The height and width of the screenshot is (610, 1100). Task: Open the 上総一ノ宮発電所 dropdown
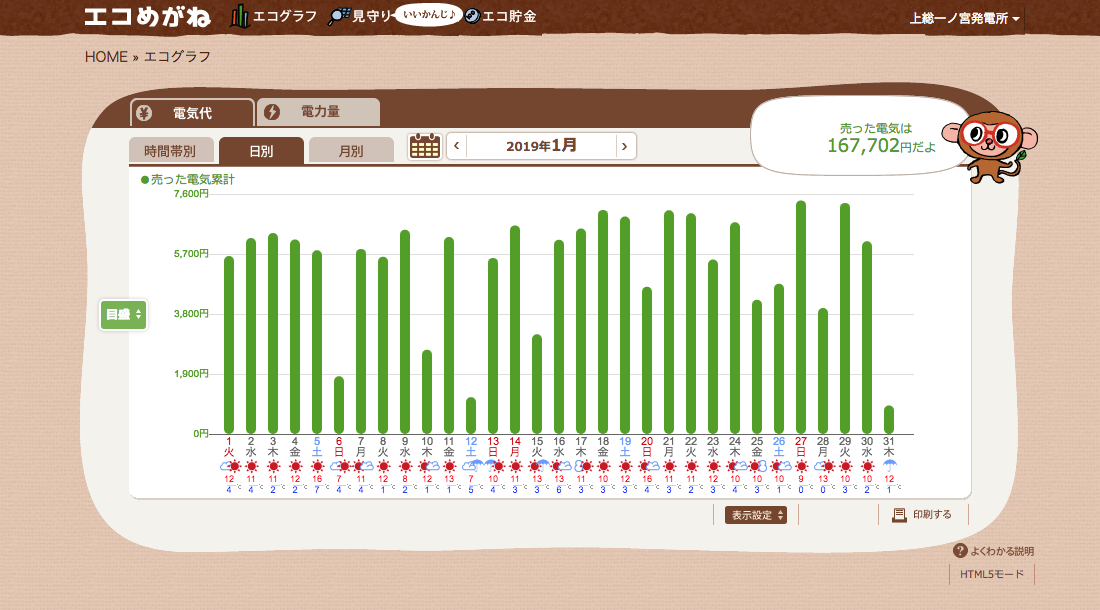[x=965, y=18]
